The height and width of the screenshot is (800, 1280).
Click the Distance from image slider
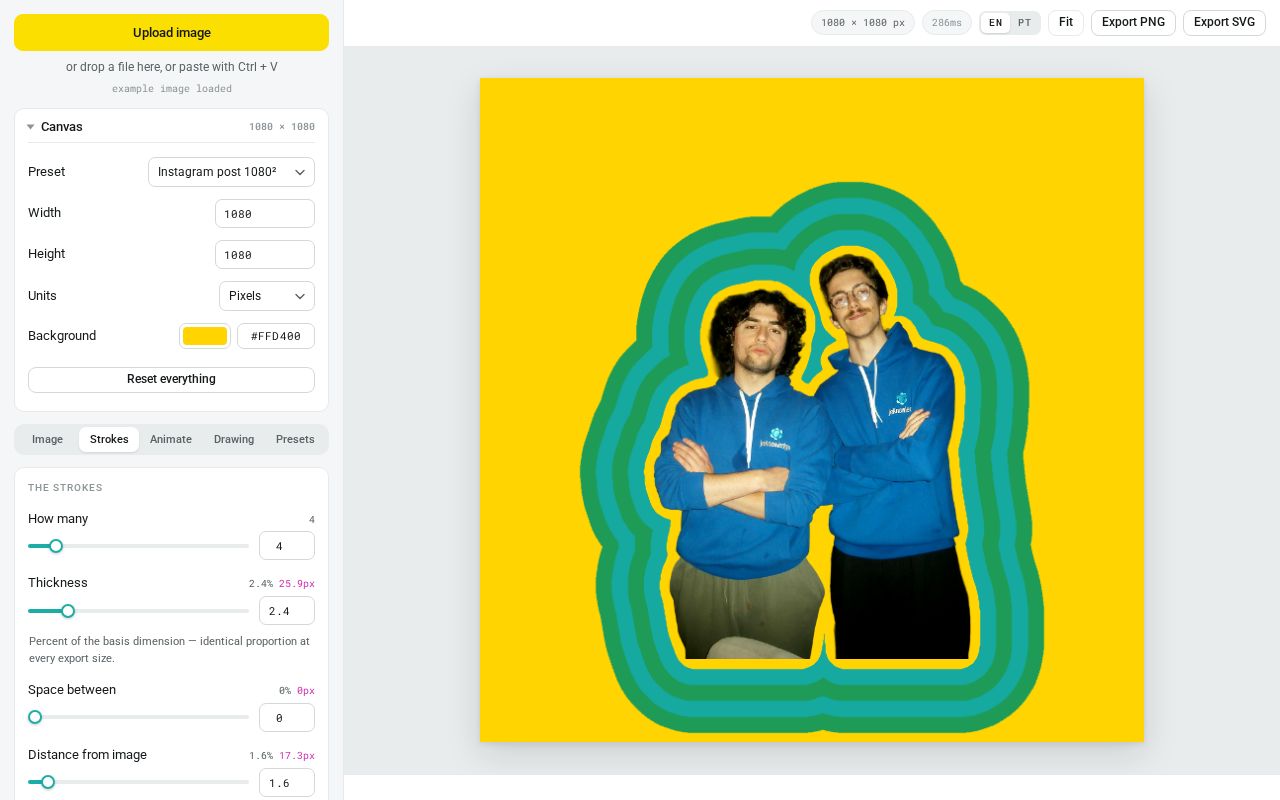138,782
